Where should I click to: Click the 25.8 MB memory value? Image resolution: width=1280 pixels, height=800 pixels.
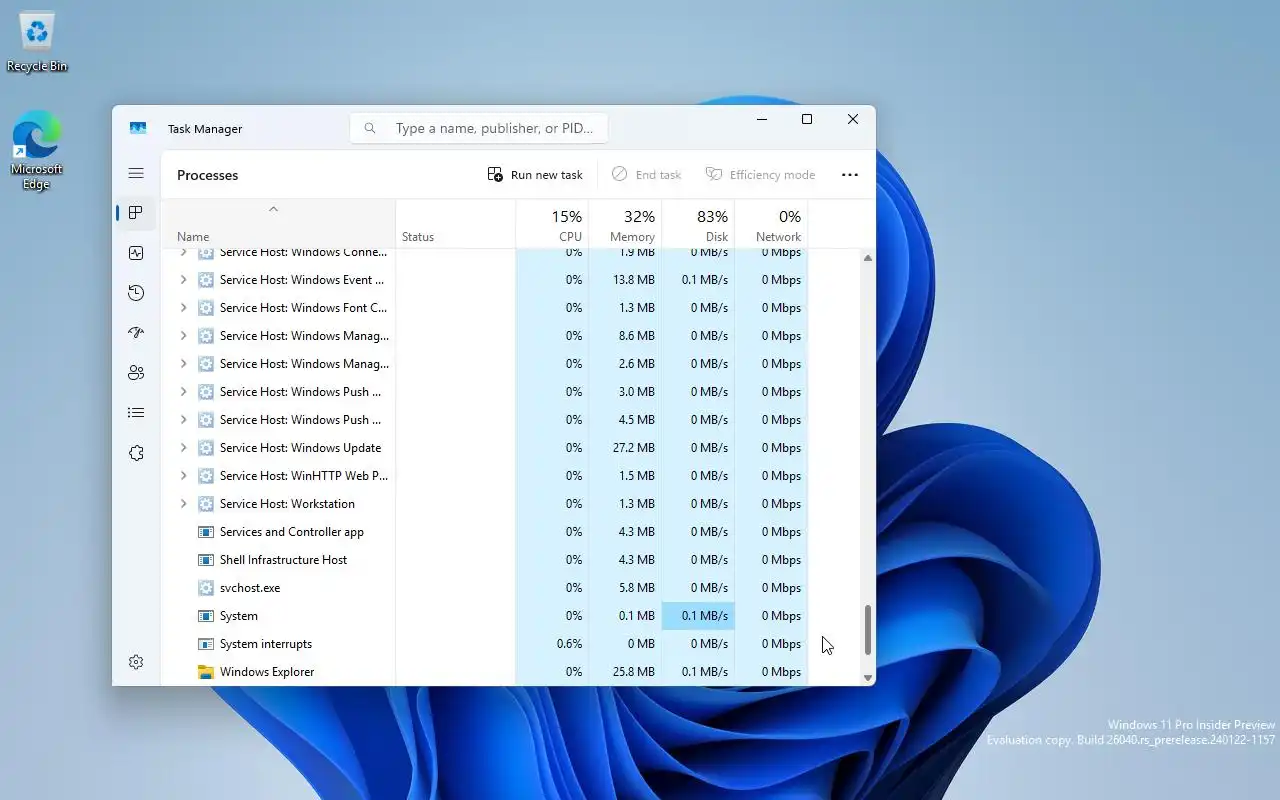(633, 672)
